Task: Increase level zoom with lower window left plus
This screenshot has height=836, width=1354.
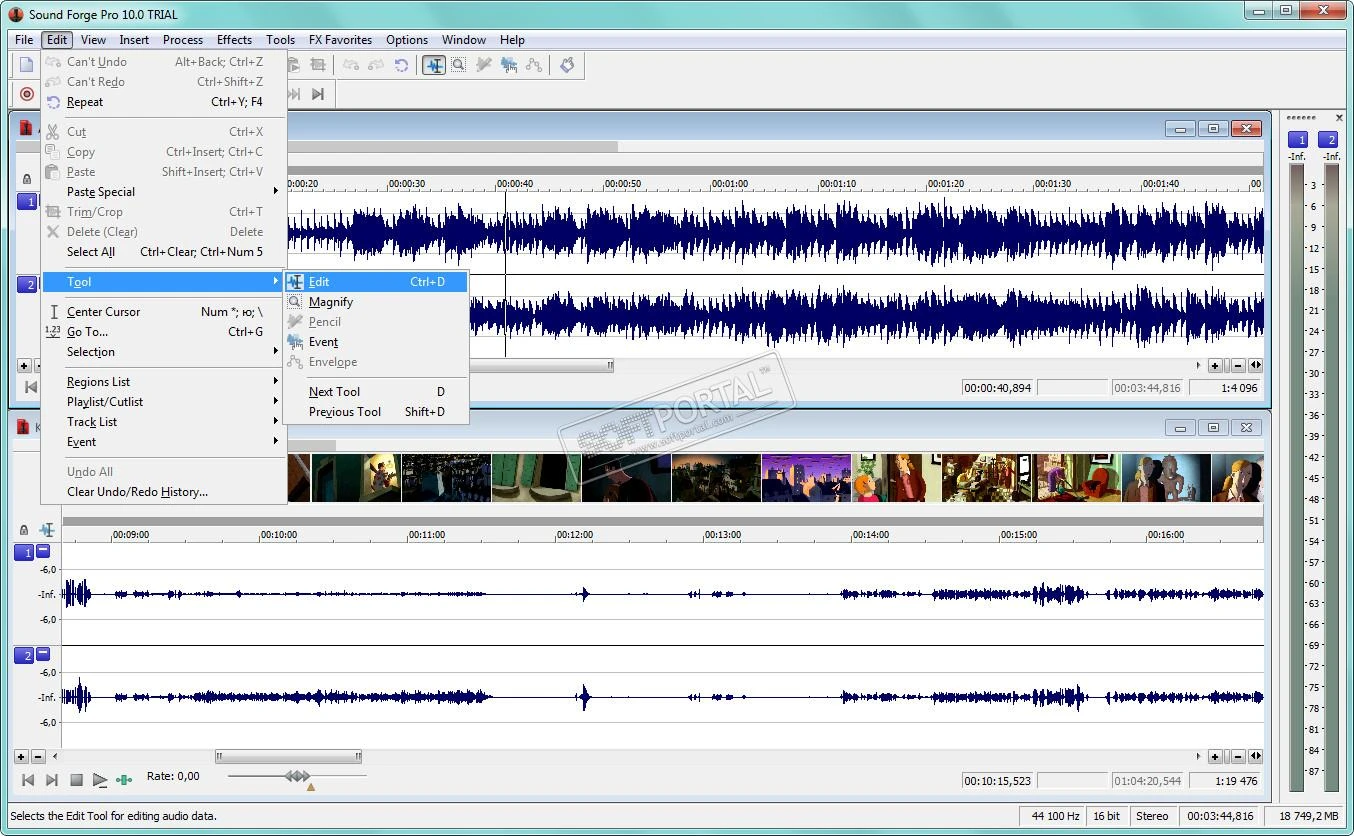Action: (21, 757)
